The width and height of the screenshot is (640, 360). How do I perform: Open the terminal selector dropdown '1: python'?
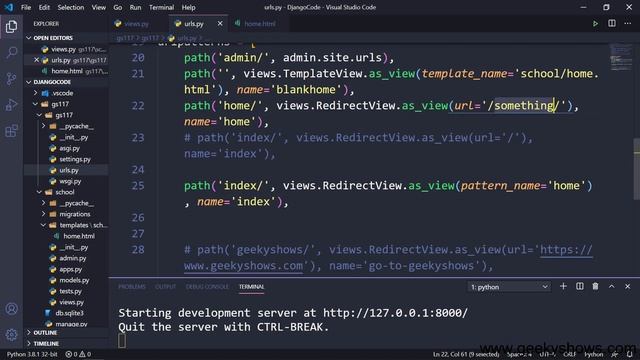click(509, 287)
